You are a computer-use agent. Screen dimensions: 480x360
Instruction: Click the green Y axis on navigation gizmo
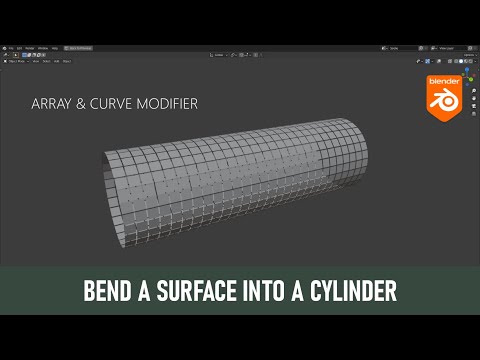coord(471,80)
